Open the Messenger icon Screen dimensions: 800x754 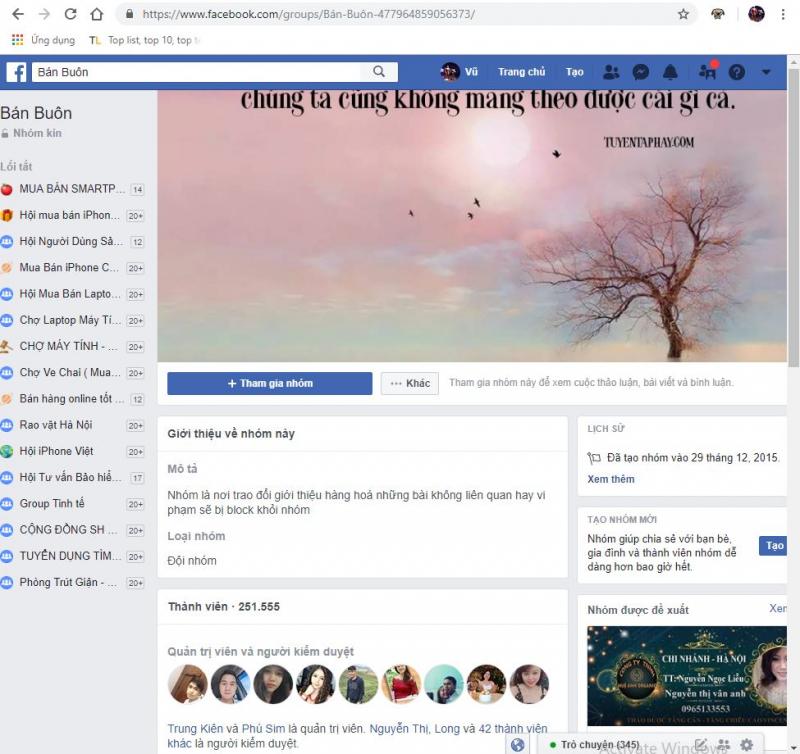point(641,72)
